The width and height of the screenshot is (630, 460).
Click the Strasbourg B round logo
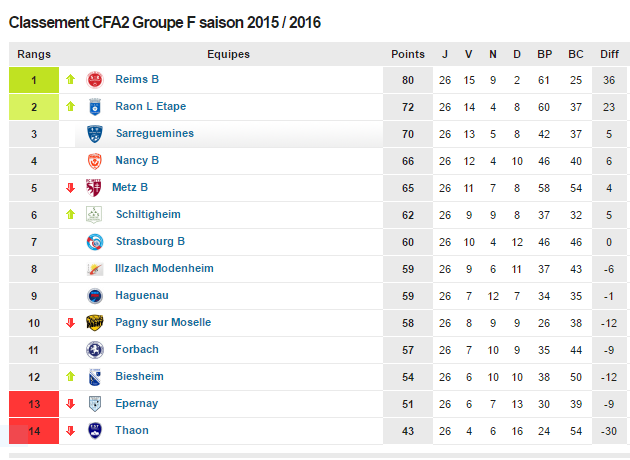pyautogui.click(x=95, y=242)
